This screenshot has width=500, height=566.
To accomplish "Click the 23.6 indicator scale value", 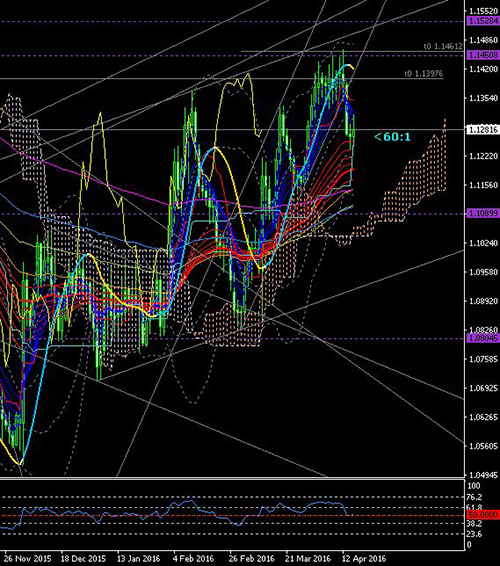I will click(474, 534).
